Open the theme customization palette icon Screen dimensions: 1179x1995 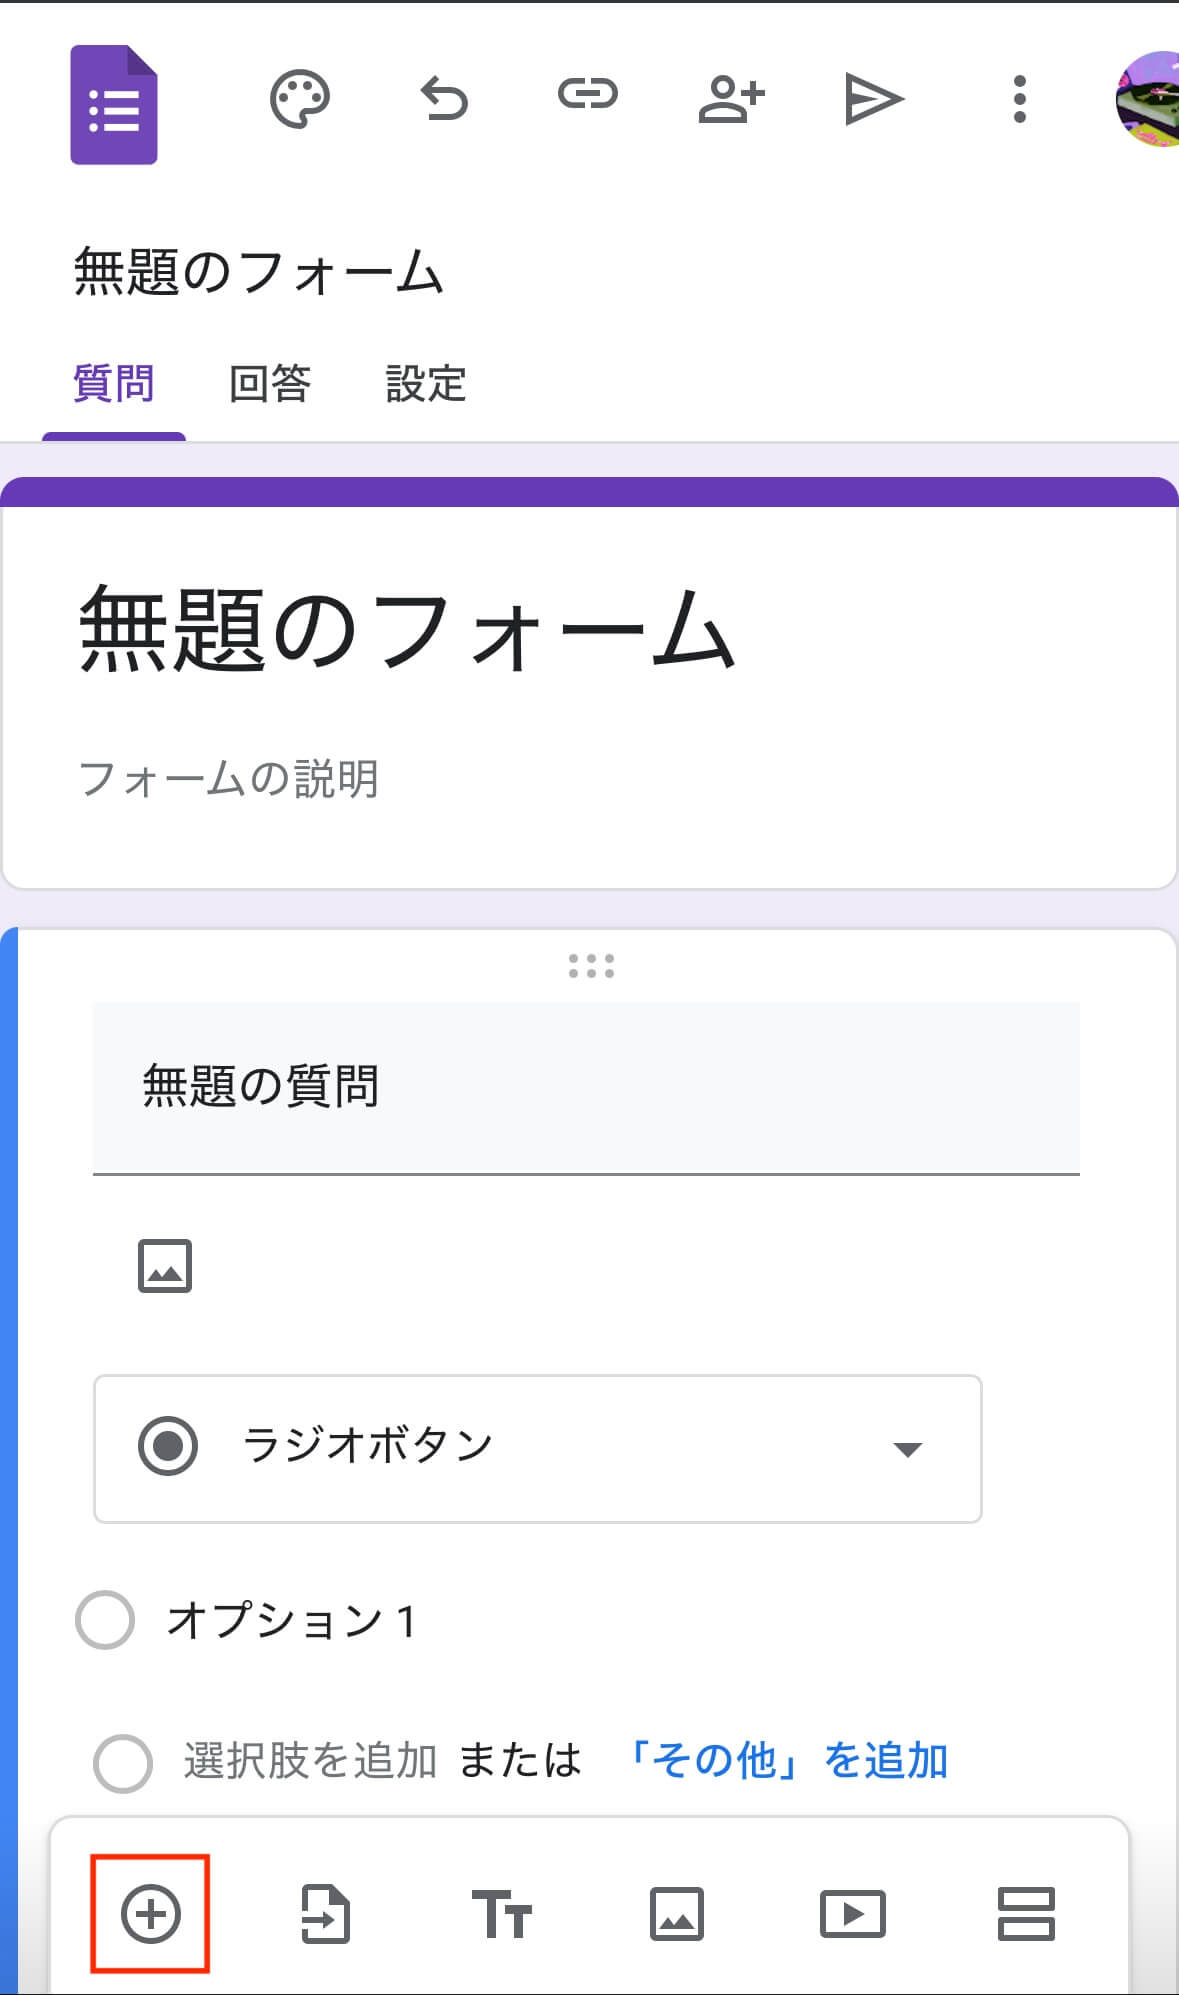(299, 99)
